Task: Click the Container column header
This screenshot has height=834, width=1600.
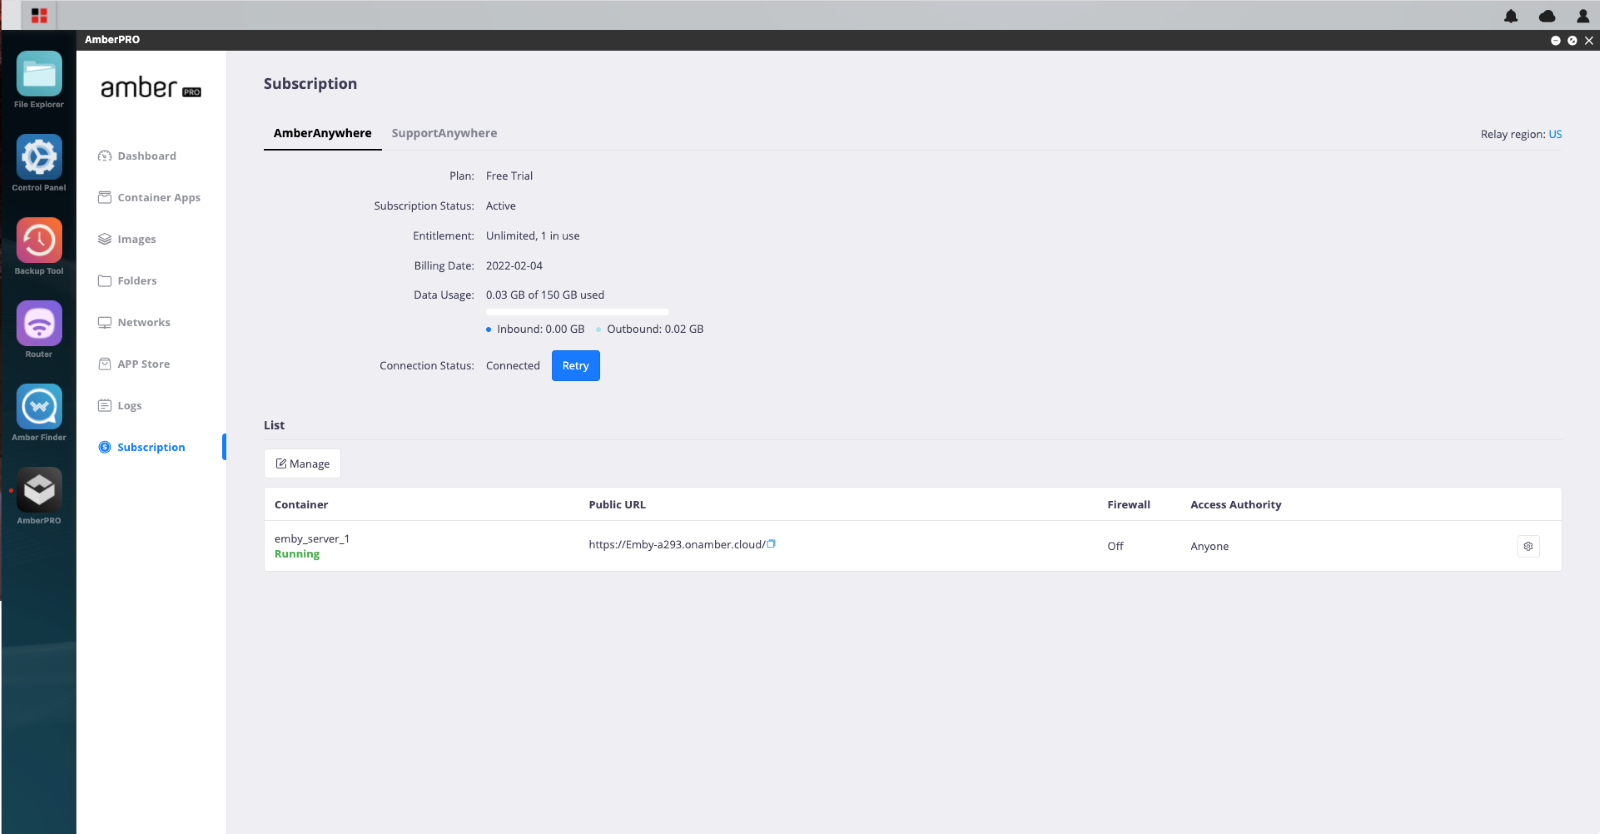Action: pos(301,505)
